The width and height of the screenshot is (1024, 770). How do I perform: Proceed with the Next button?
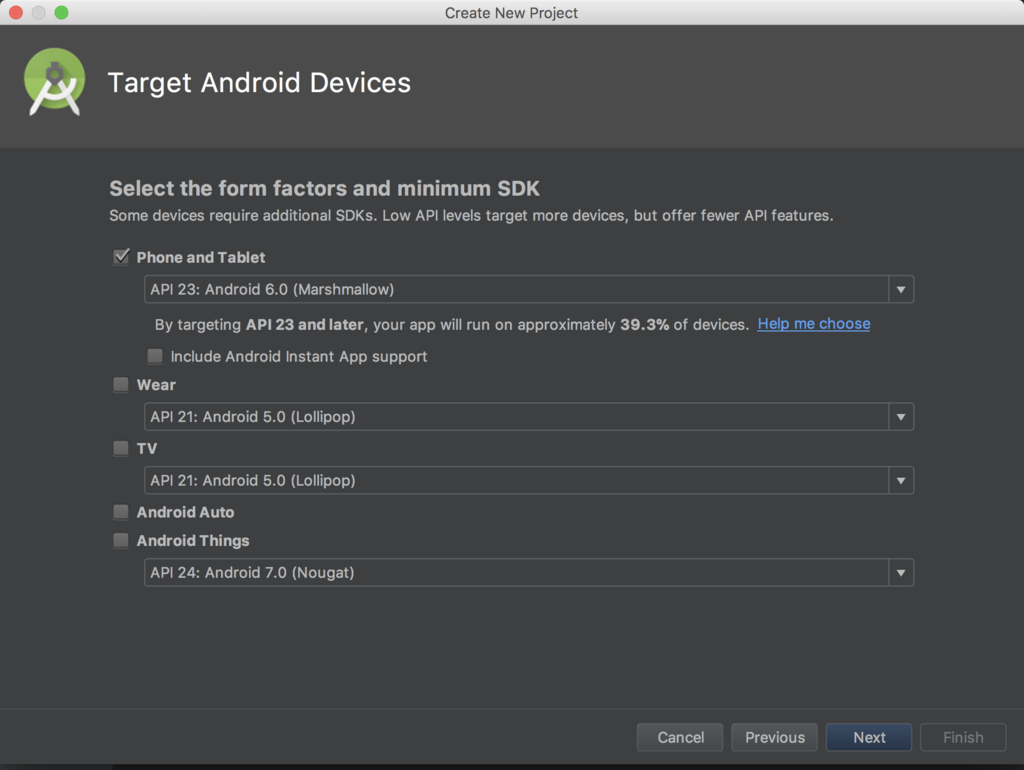tap(869, 737)
